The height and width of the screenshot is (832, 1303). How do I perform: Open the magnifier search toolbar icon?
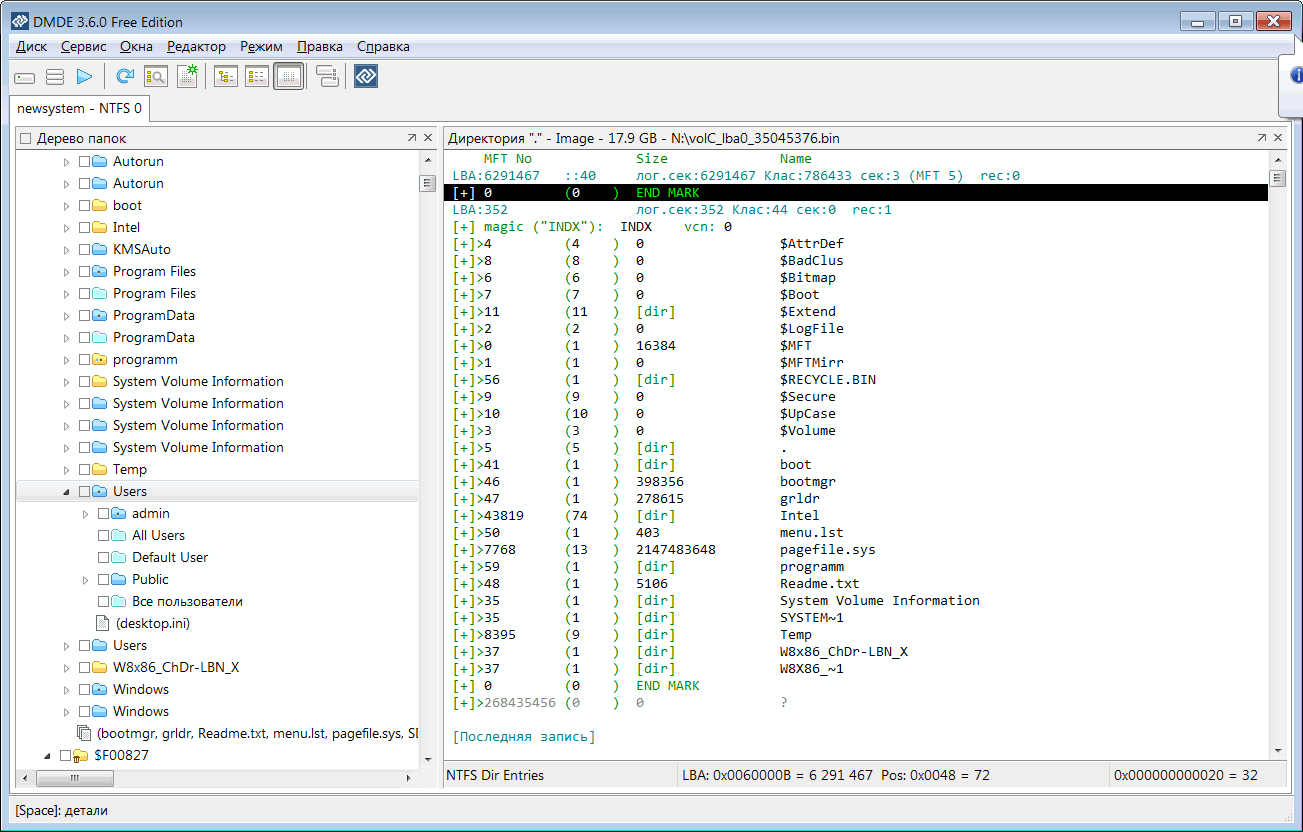click(x=155, y=76)
